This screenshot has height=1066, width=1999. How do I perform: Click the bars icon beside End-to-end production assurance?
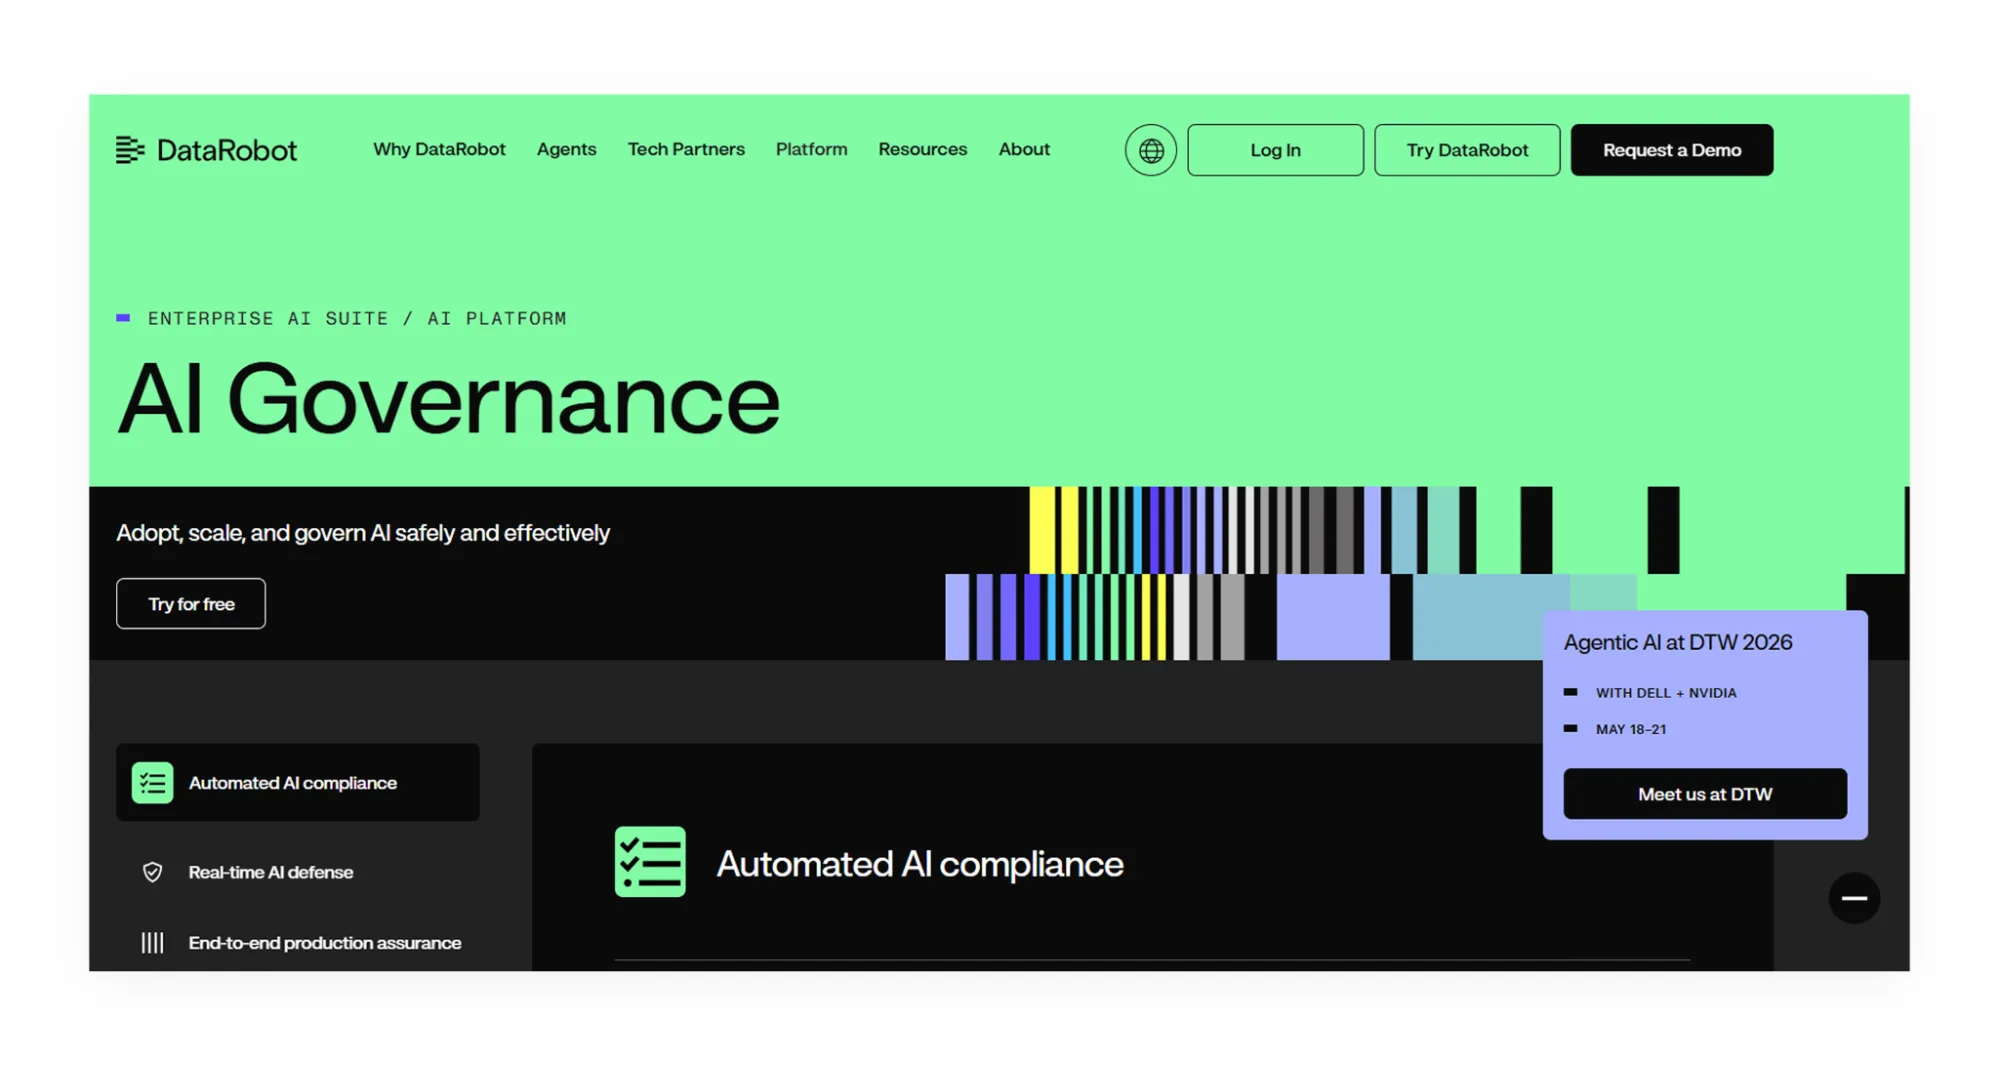point(152,943)
